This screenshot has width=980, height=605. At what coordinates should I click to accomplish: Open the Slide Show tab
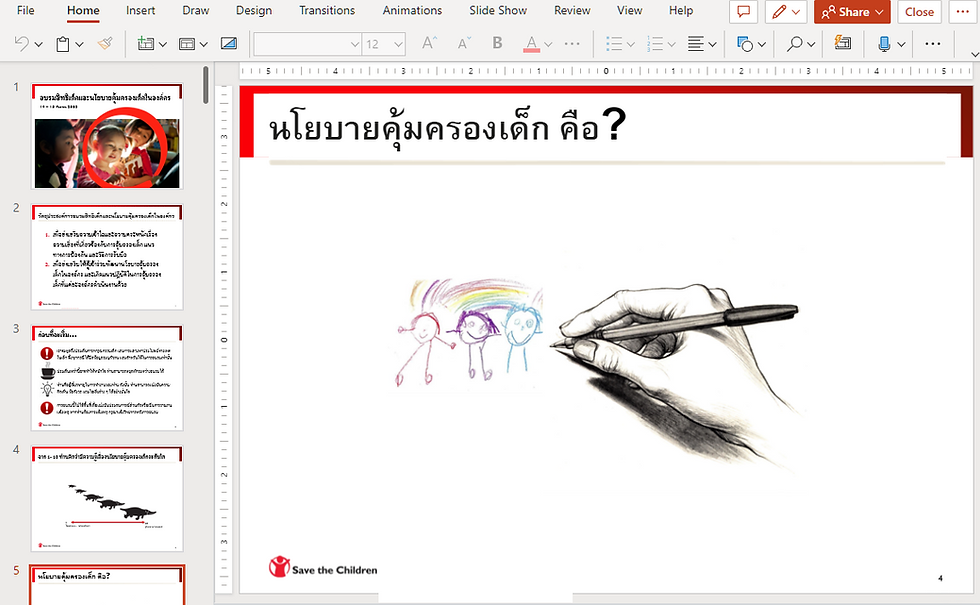coord(498,11)
